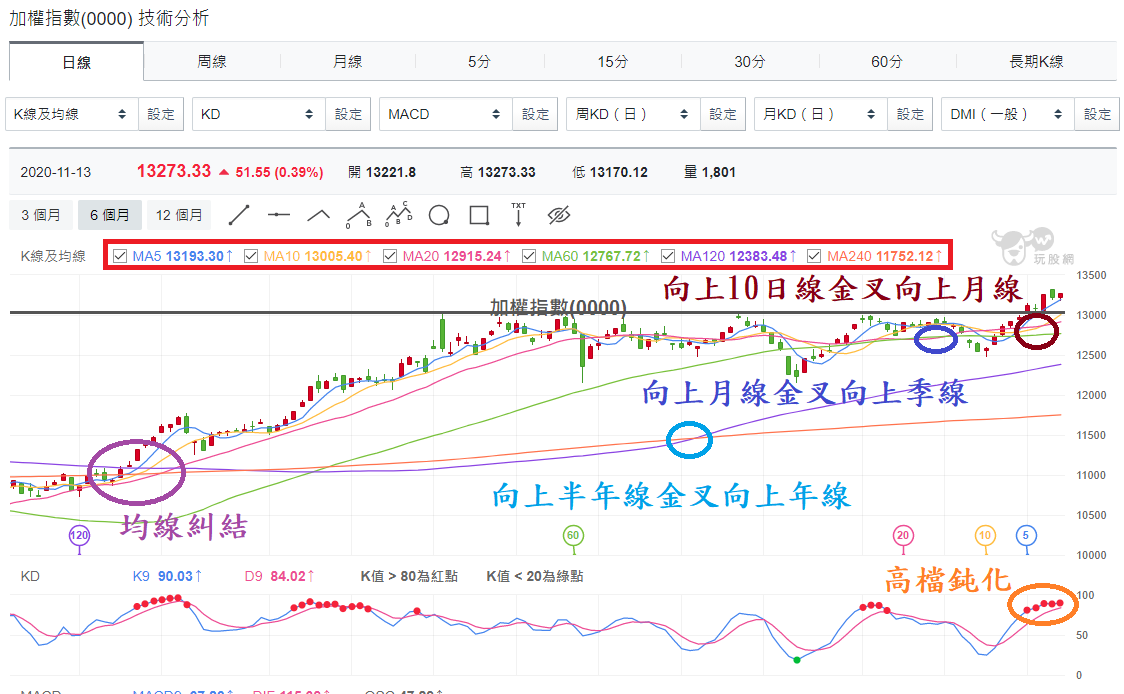Click the MA10 13005.40 value label

[x=318, y=256]
